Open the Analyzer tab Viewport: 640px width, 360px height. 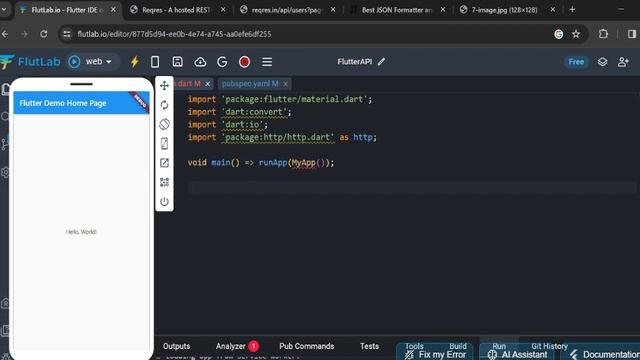(x=230, y=346)
